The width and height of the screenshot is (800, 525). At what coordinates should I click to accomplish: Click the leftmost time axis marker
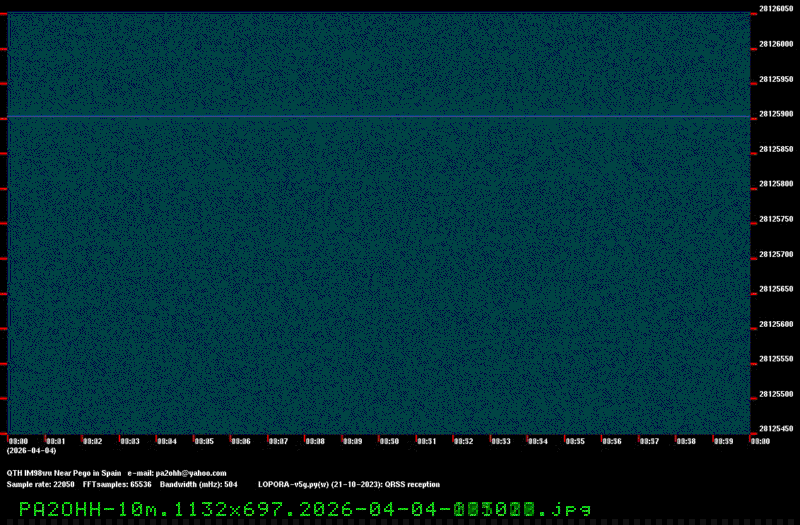coord(18,441)
